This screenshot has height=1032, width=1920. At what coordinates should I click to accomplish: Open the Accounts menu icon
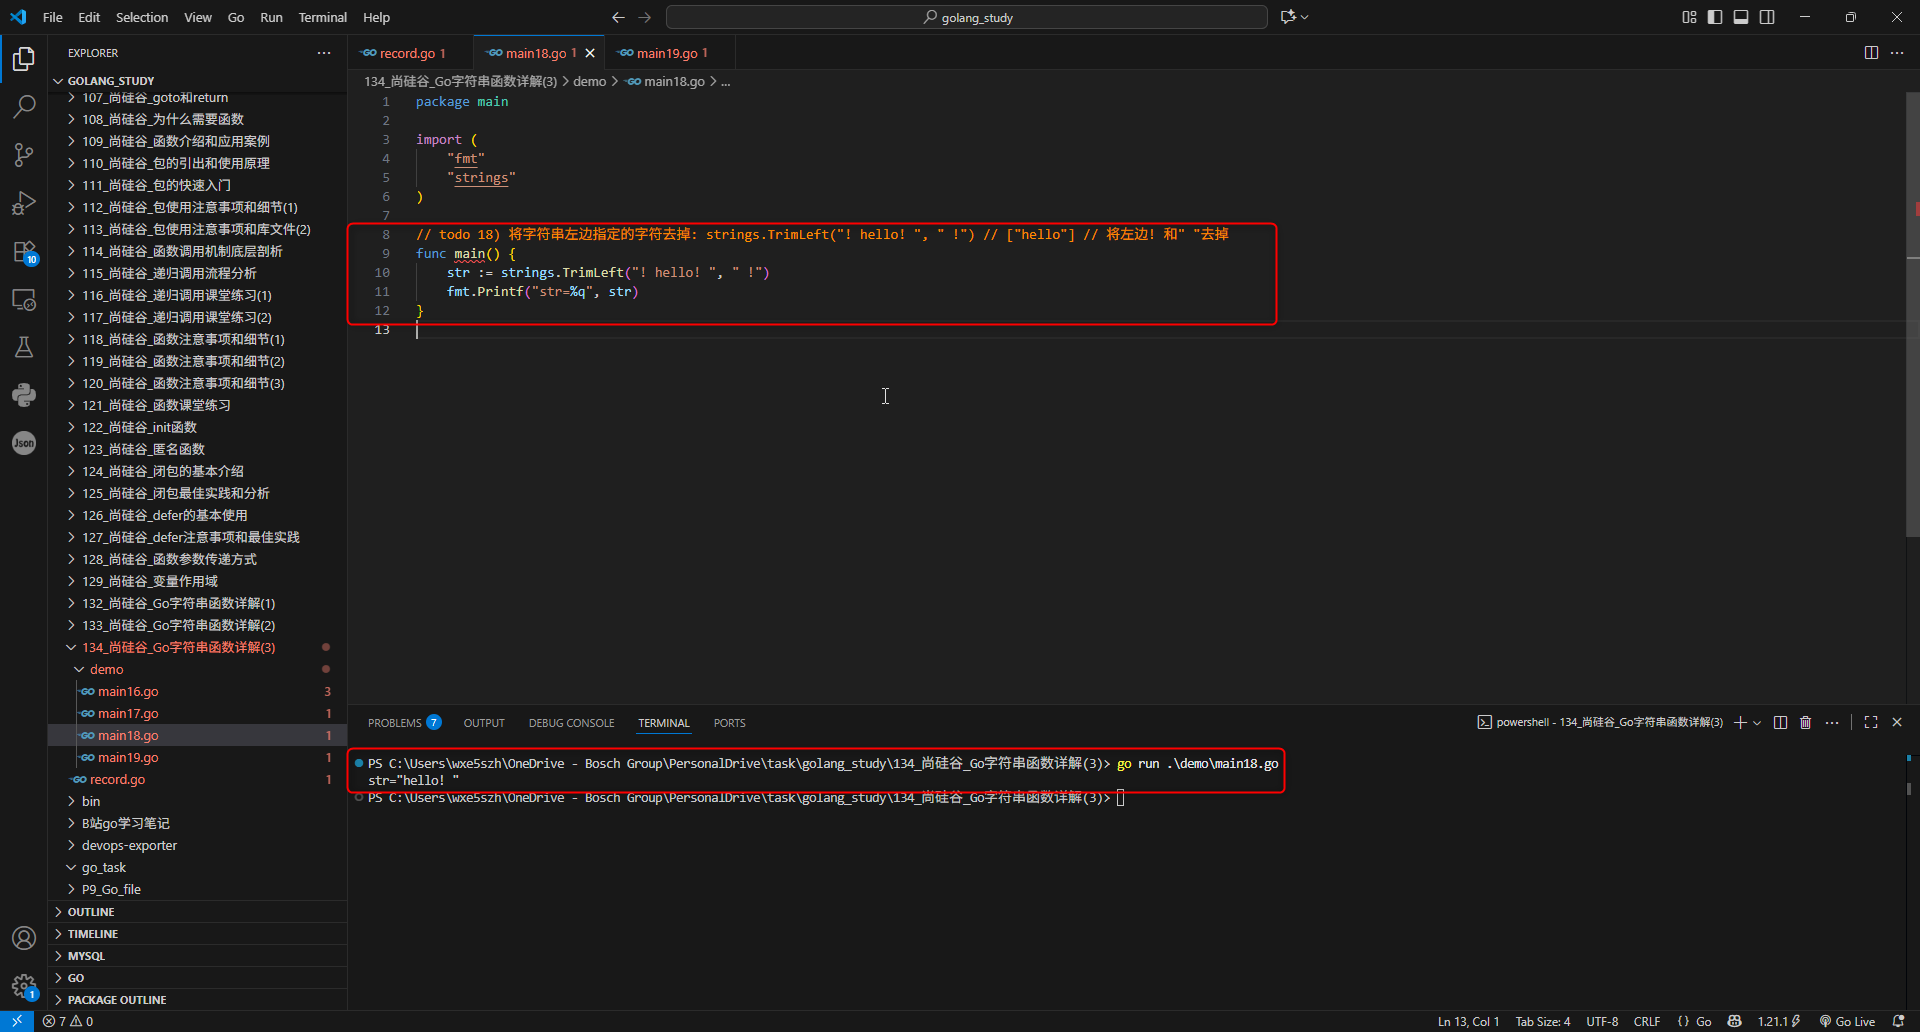coord(24,938)
